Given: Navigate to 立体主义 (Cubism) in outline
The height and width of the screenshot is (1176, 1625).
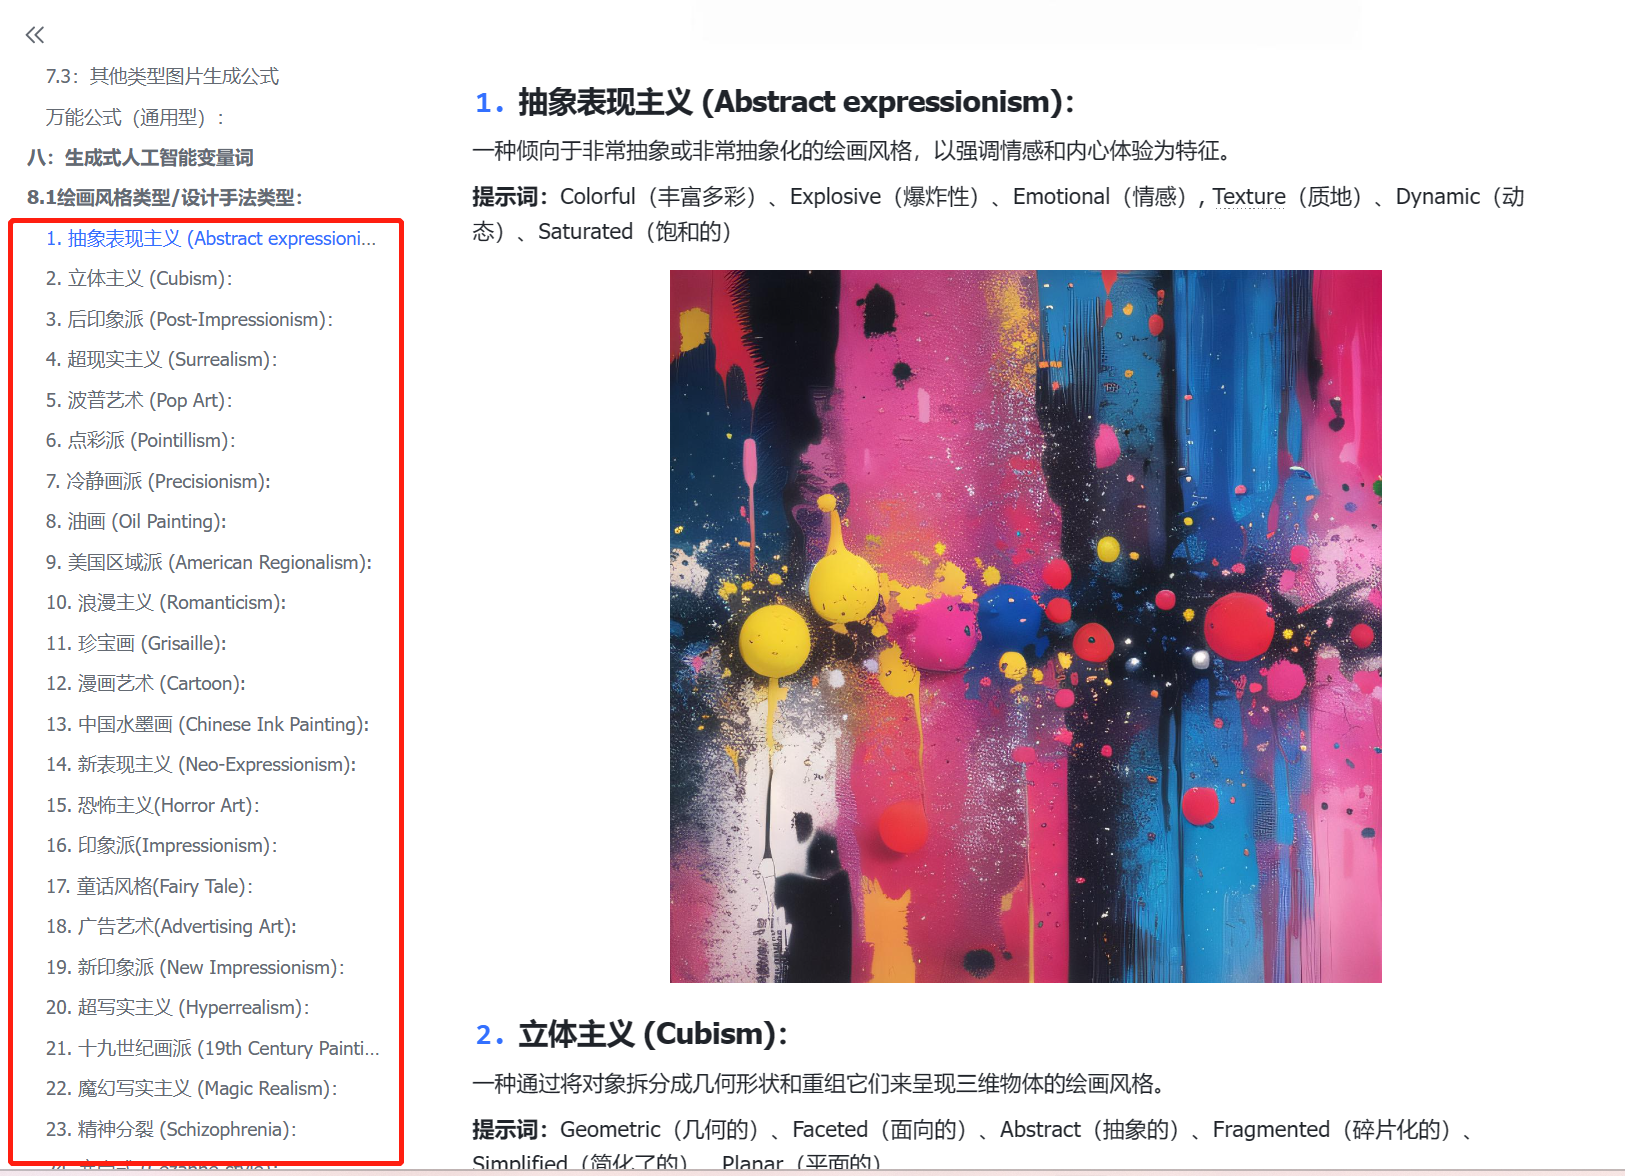Looking at the screenshot, I should pos(139,278).
